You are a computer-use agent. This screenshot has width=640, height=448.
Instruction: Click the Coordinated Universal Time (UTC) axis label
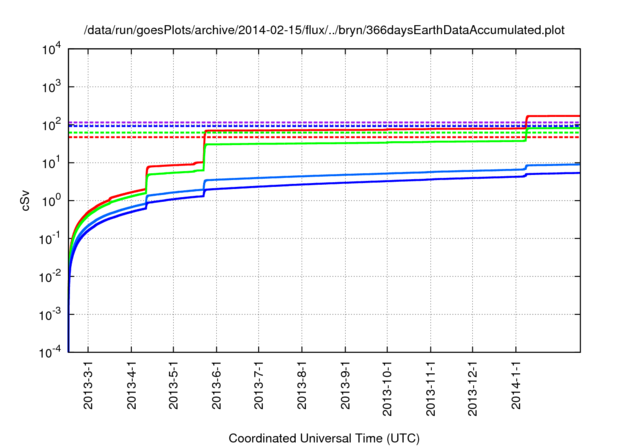point(323,438)
